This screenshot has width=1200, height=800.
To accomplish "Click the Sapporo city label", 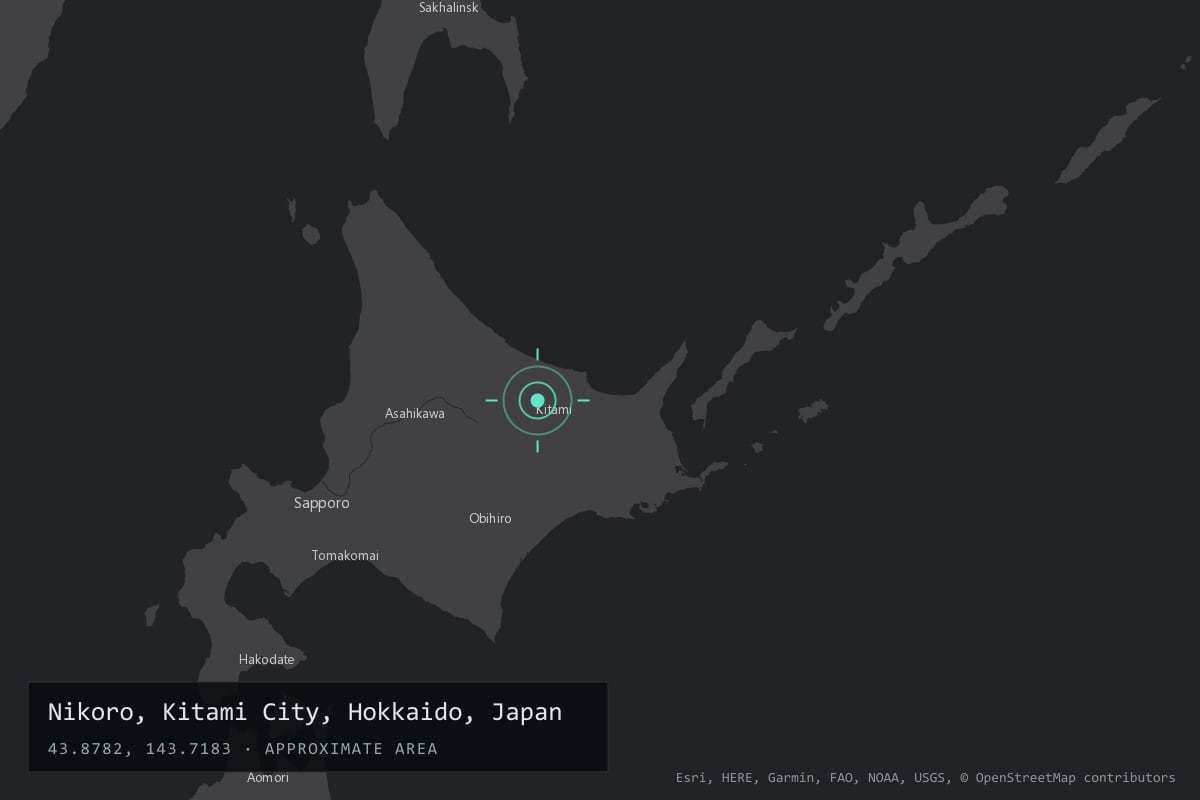I will click(322, 503).
